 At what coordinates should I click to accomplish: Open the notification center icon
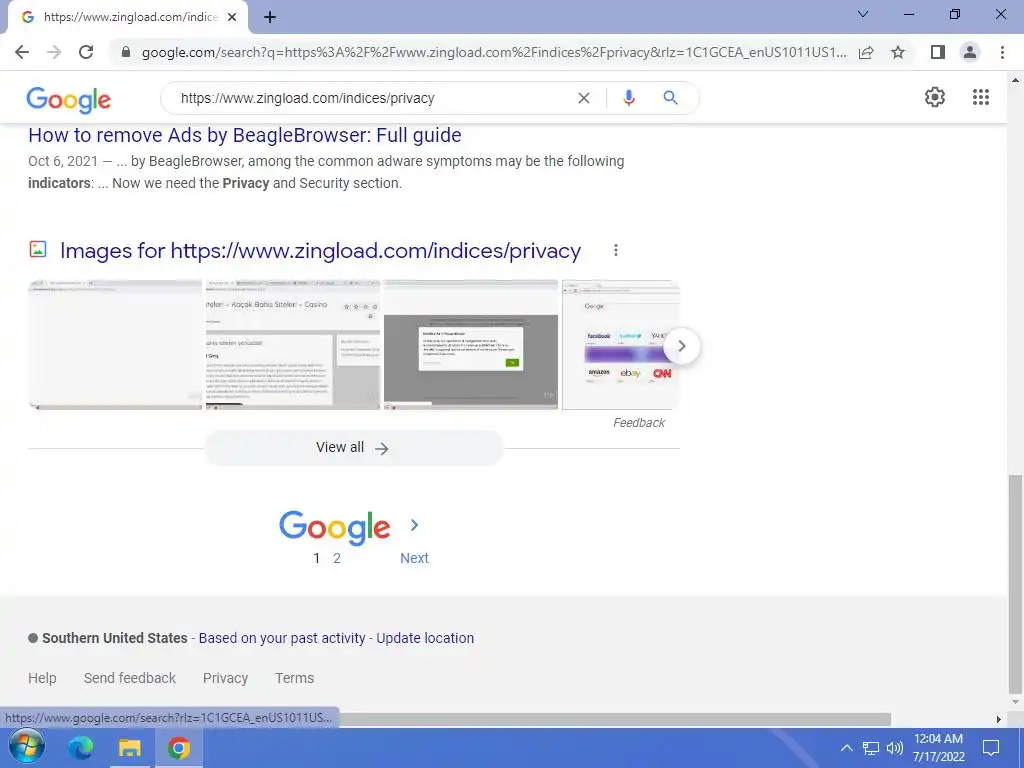[991, 748]
